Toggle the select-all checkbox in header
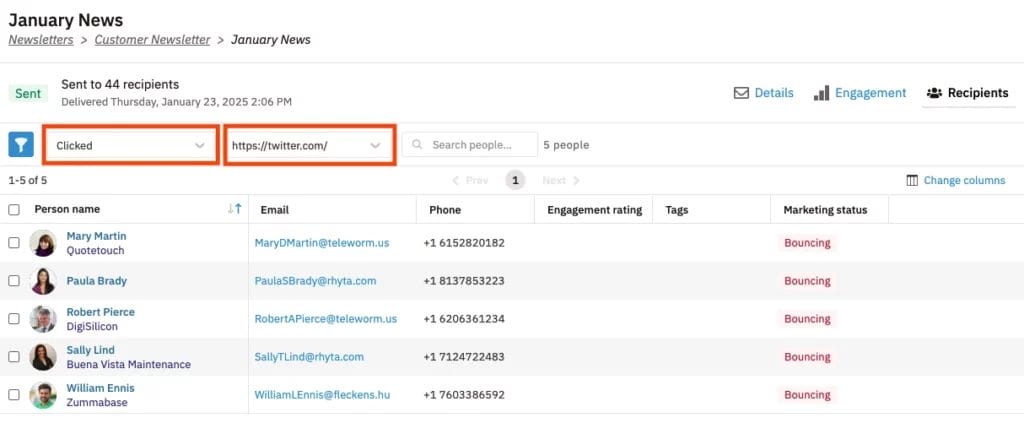This screenshot has height=434, width=1024. (14, 210)
